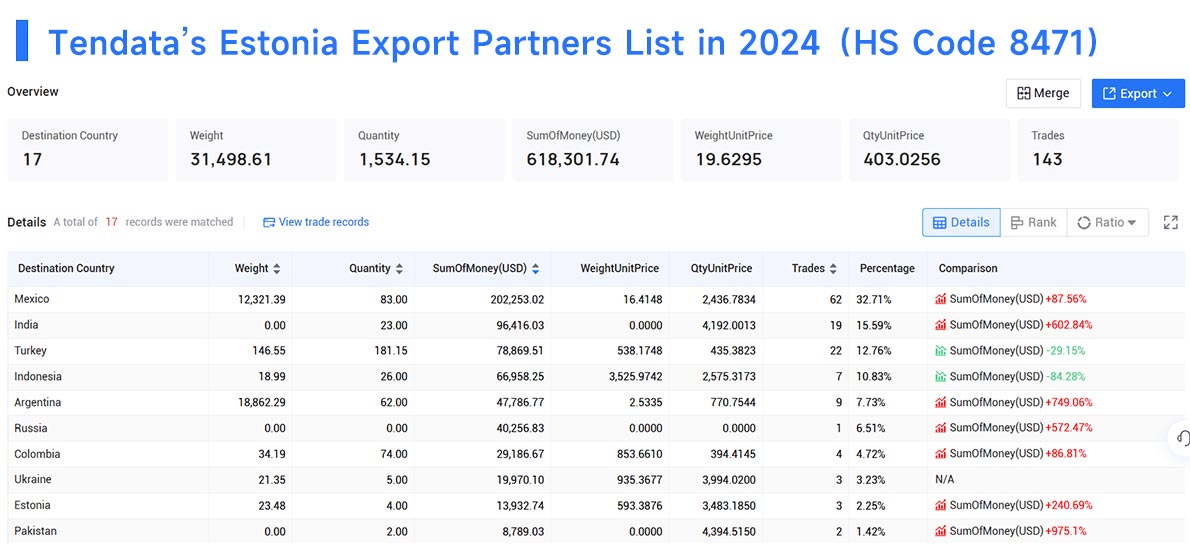
Task: Click Indonesia's WeightUnitPrice 3,525.9742
Action: pyautogui.click(x=634, y=377)
